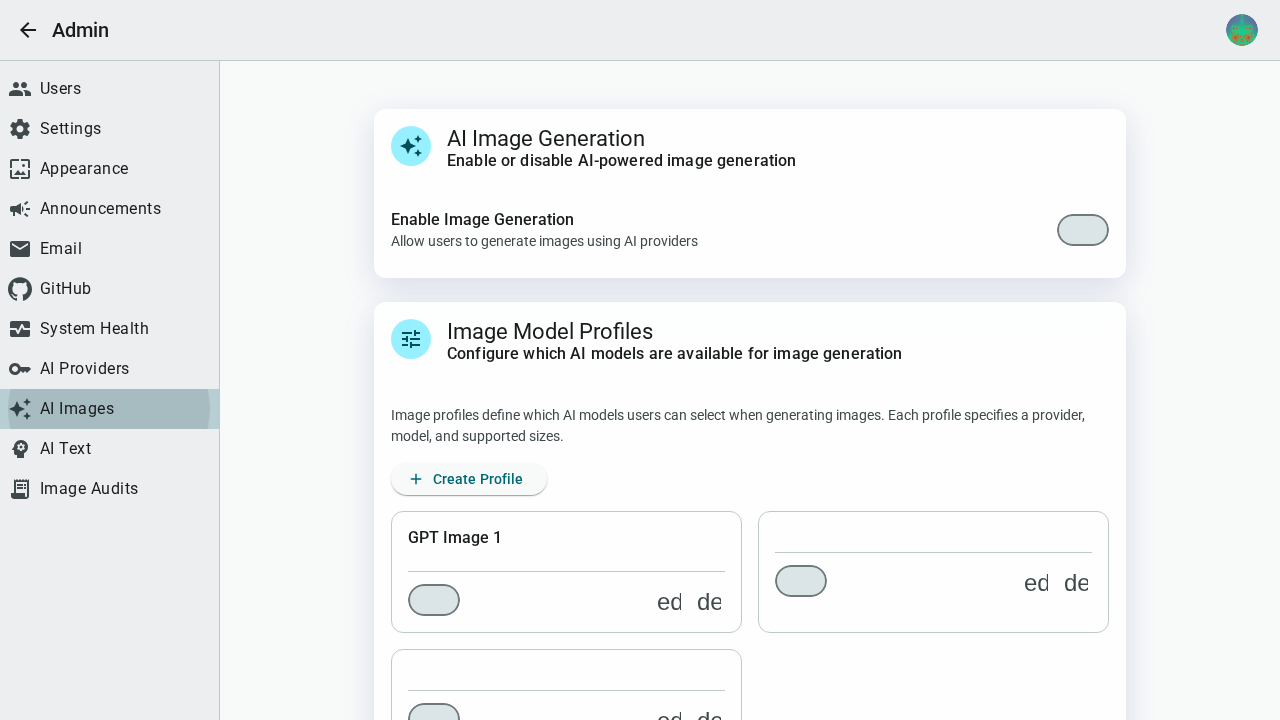Click 'Allow users to generate images using AI providers' text
This screenshot has height=720, width=1280.
[544, 241]
